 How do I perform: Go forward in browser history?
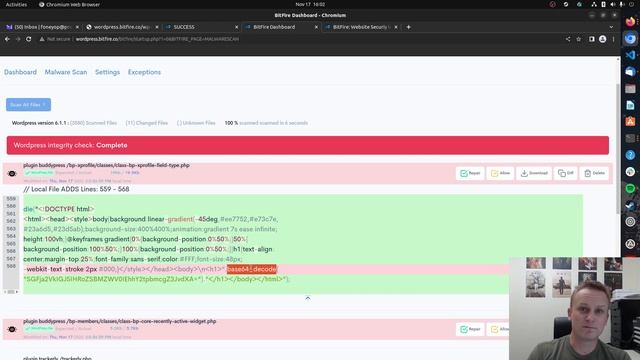[x=18, y=39]
